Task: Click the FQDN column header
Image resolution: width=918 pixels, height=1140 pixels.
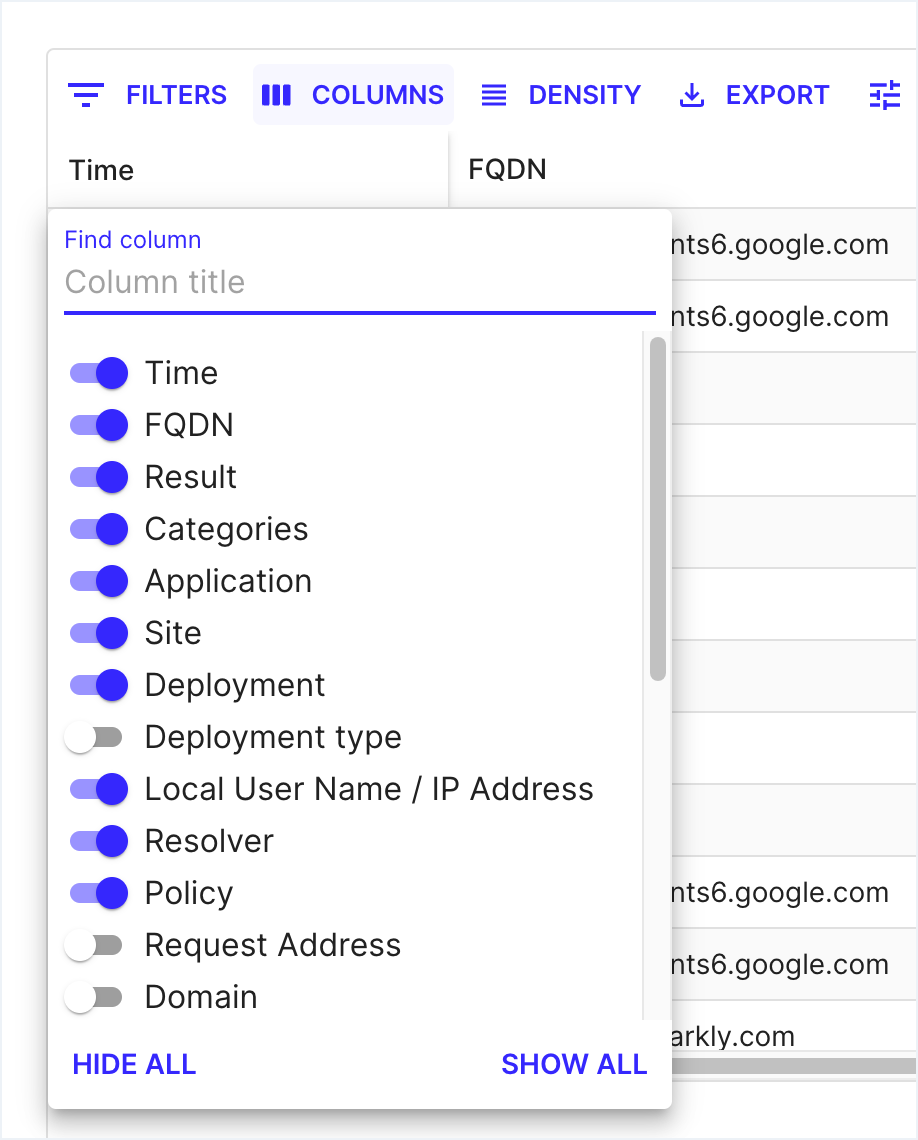Action: point(506,169)
